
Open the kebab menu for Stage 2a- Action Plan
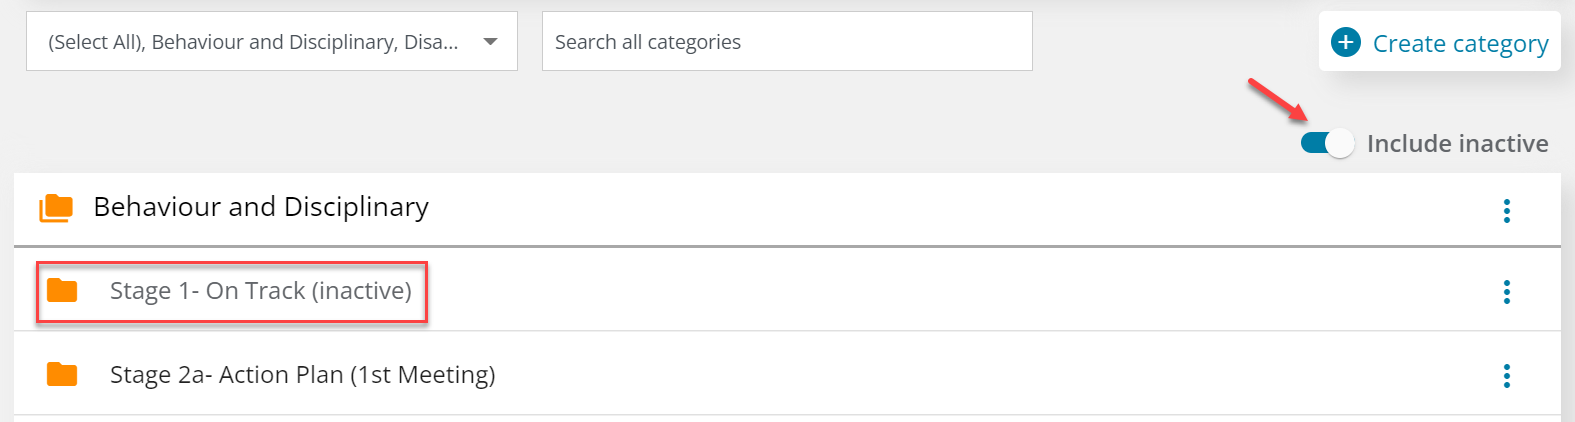pyautogui.click(x=1506, y=376)
